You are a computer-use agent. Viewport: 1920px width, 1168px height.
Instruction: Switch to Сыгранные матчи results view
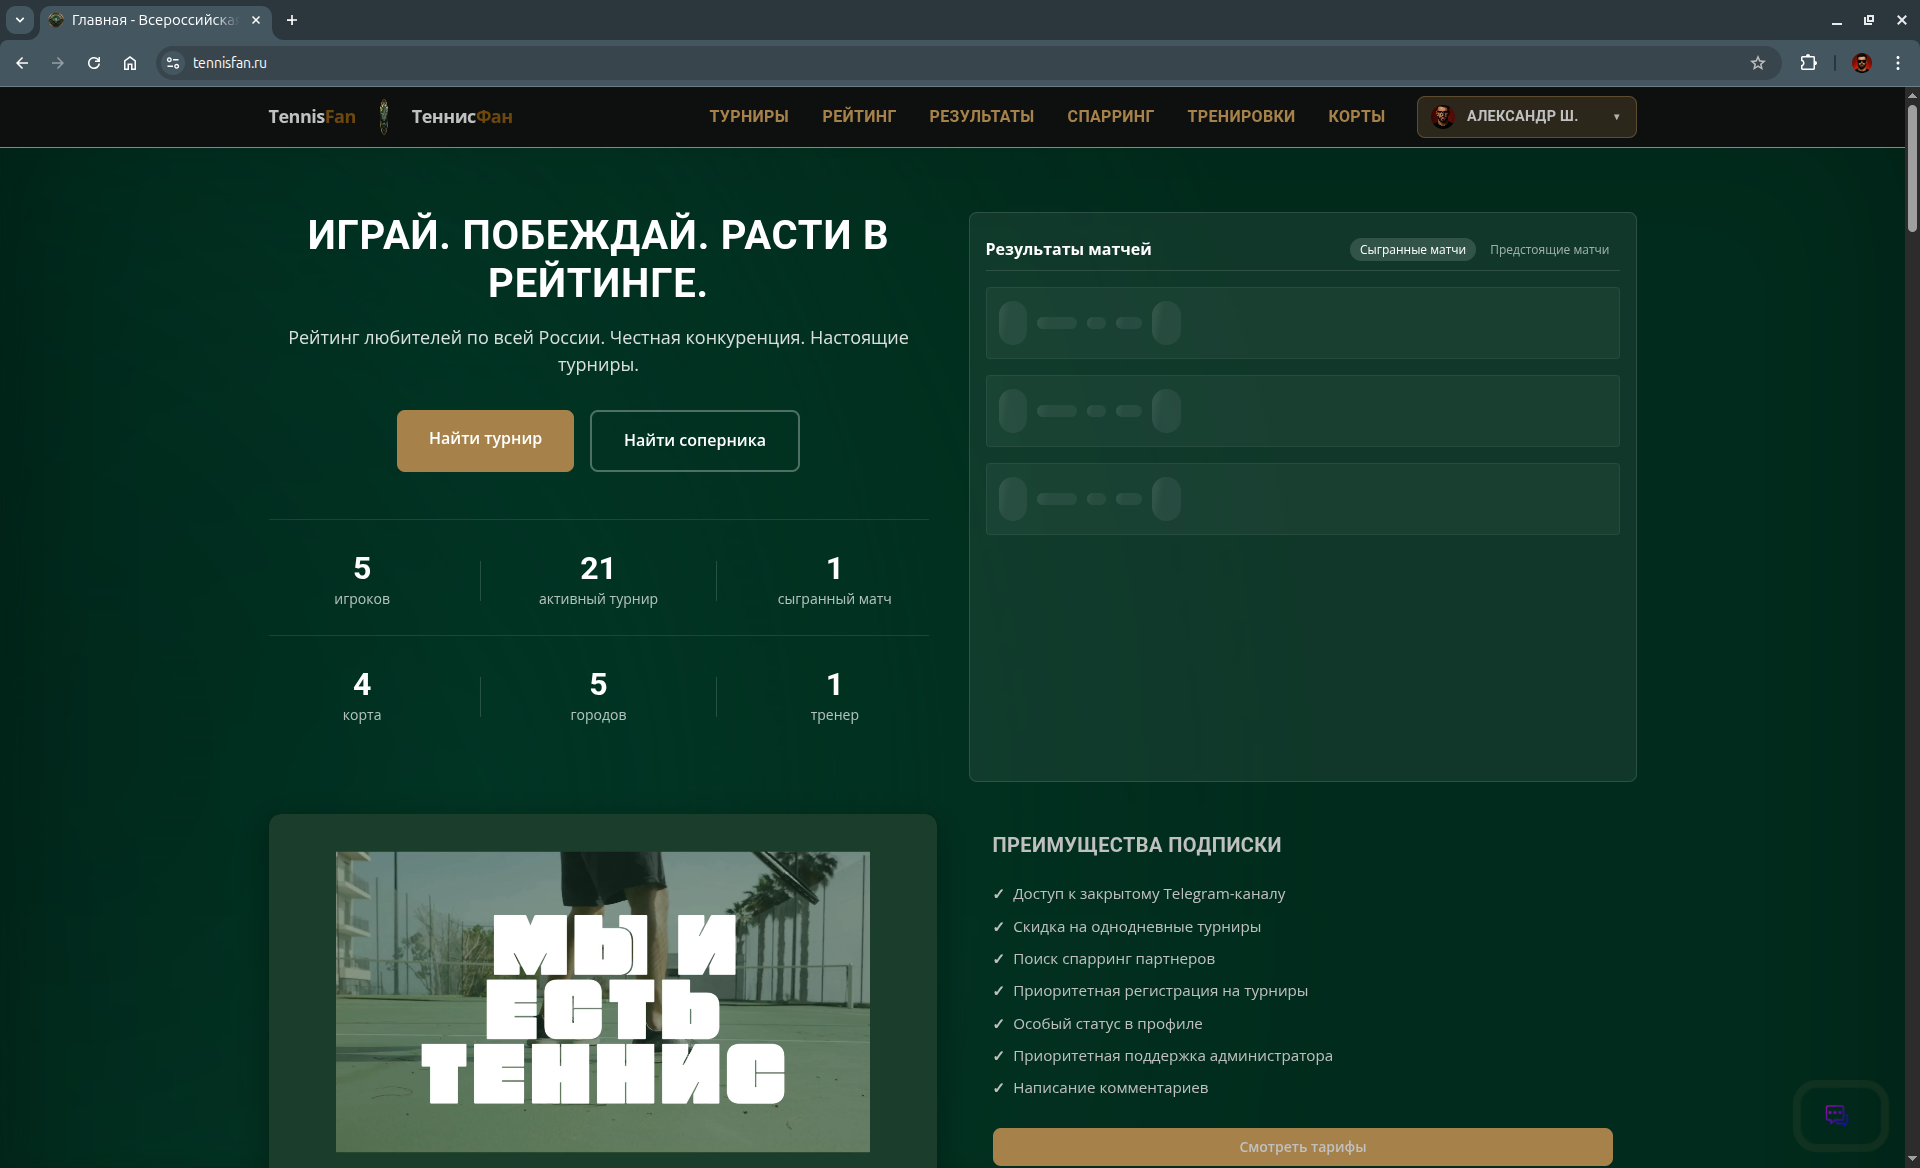pos(1412,249)
